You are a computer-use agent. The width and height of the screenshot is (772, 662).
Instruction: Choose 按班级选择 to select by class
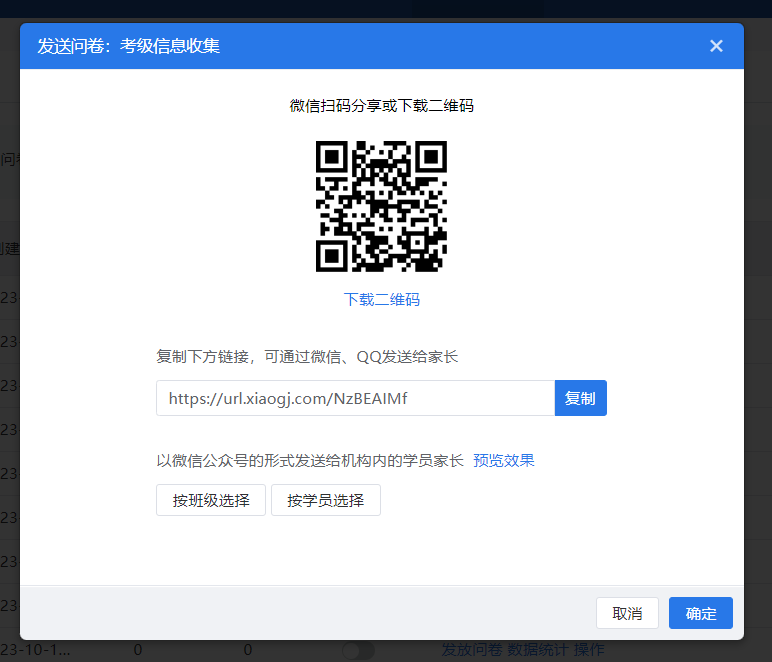(x=211, y=500)
